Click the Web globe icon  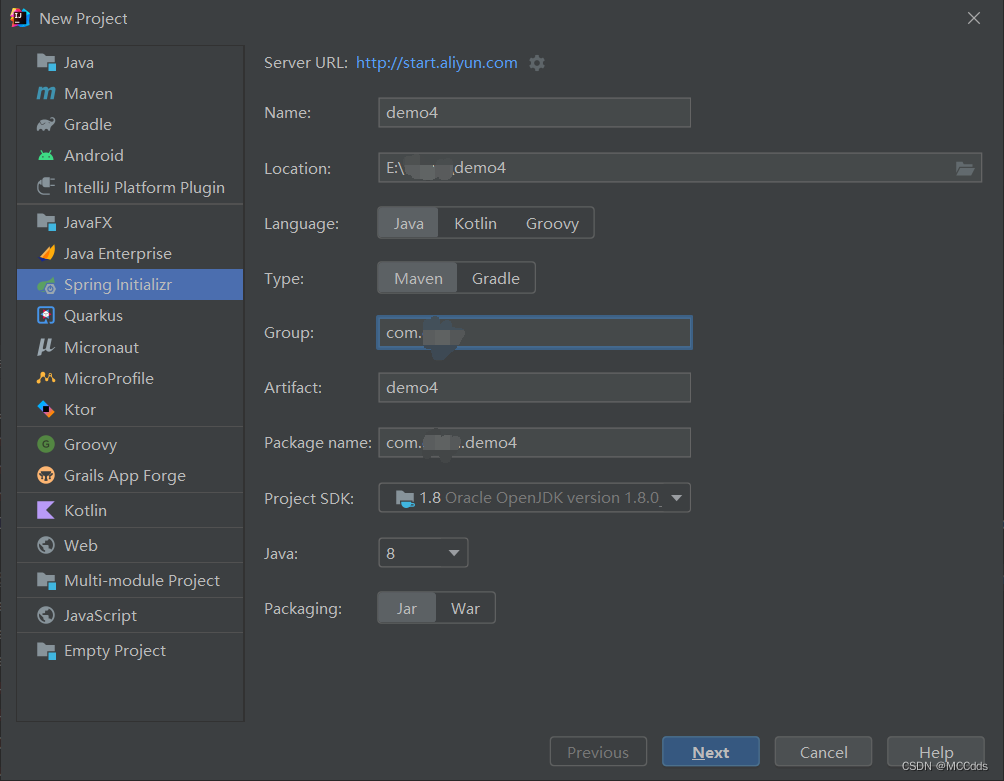coord(46,545)
